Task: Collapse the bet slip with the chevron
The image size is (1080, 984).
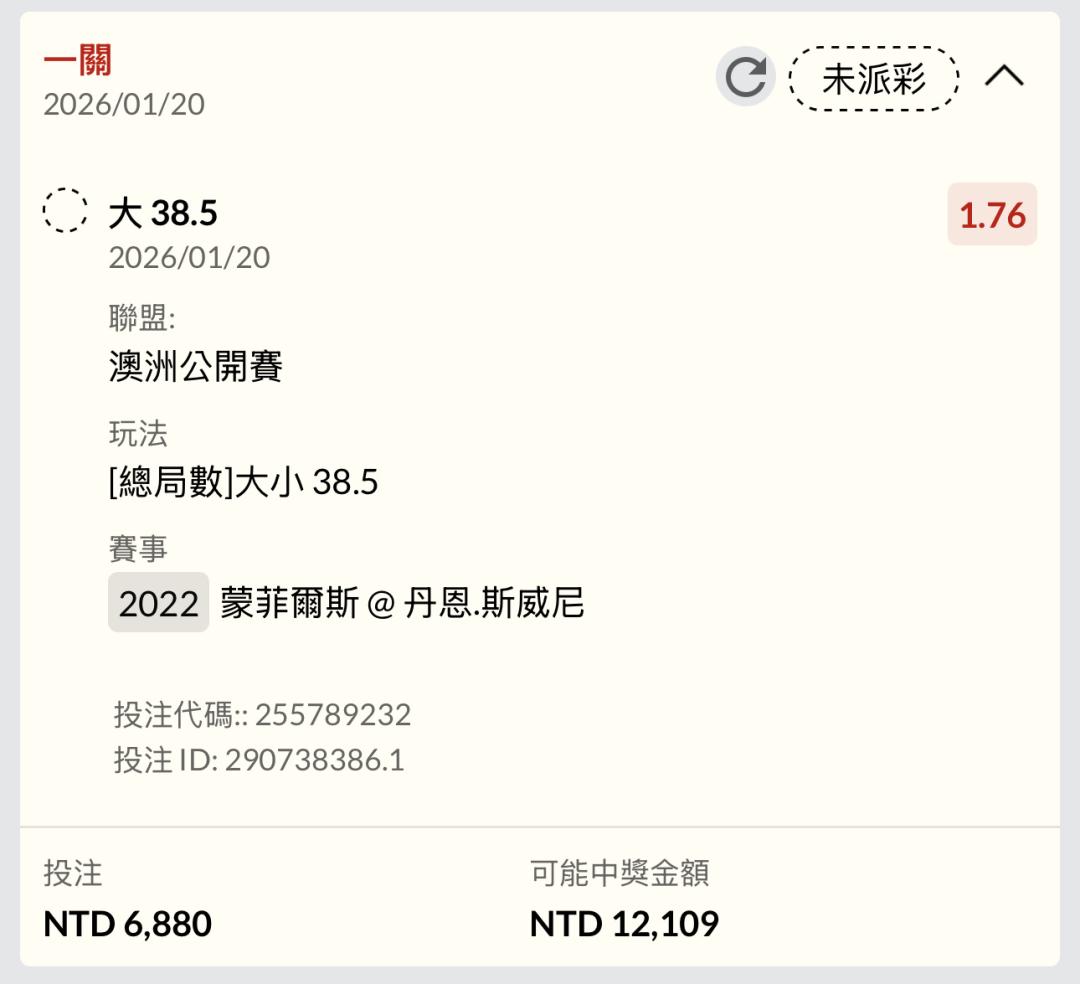Action: click(1004, 76)
